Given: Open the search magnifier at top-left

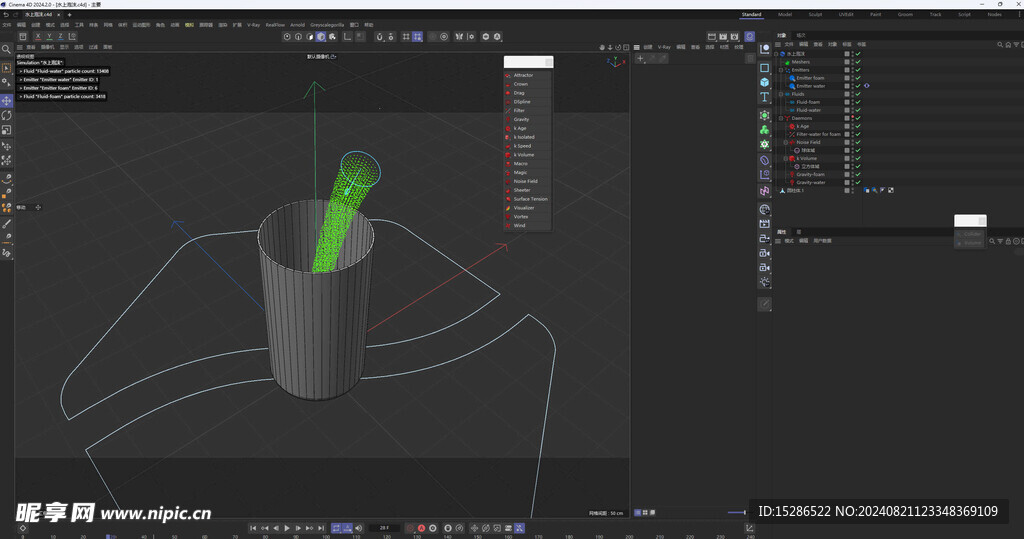Looking at the screenshot, I should coord(7,50).
